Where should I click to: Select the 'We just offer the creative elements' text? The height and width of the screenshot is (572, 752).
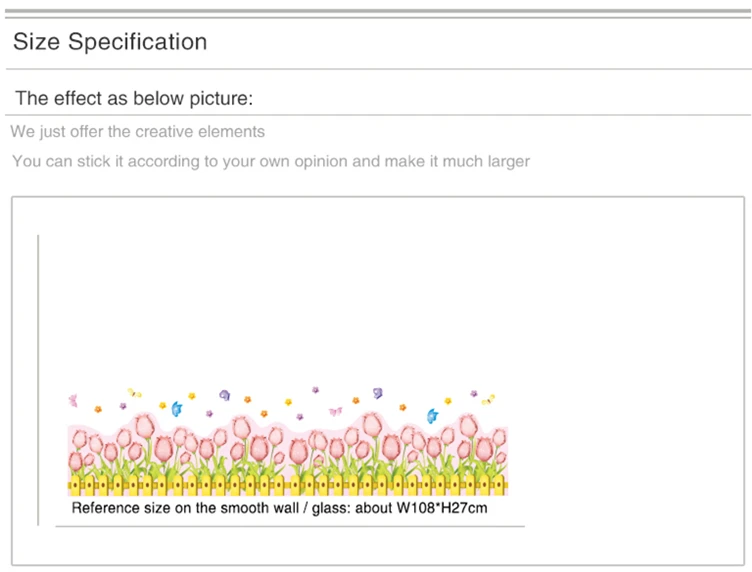138,131
